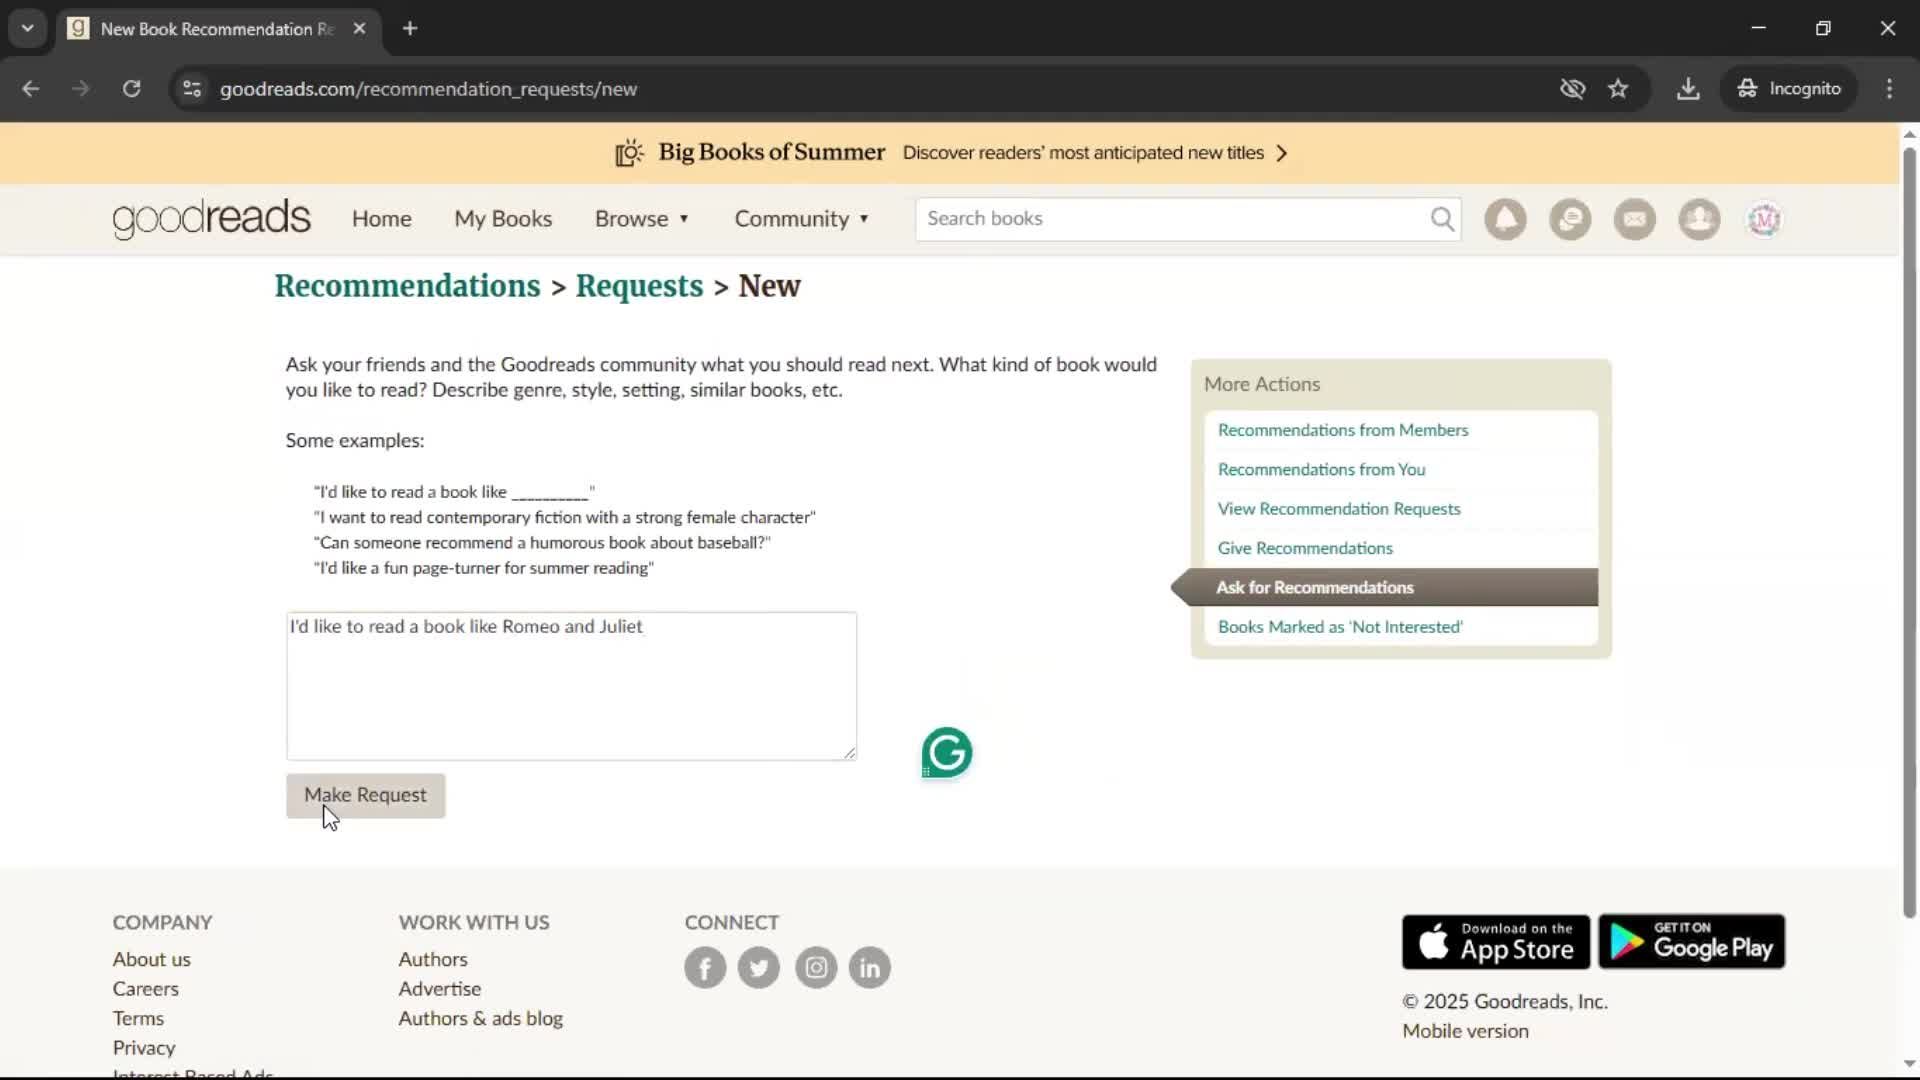Open a new browser tab

410,28
